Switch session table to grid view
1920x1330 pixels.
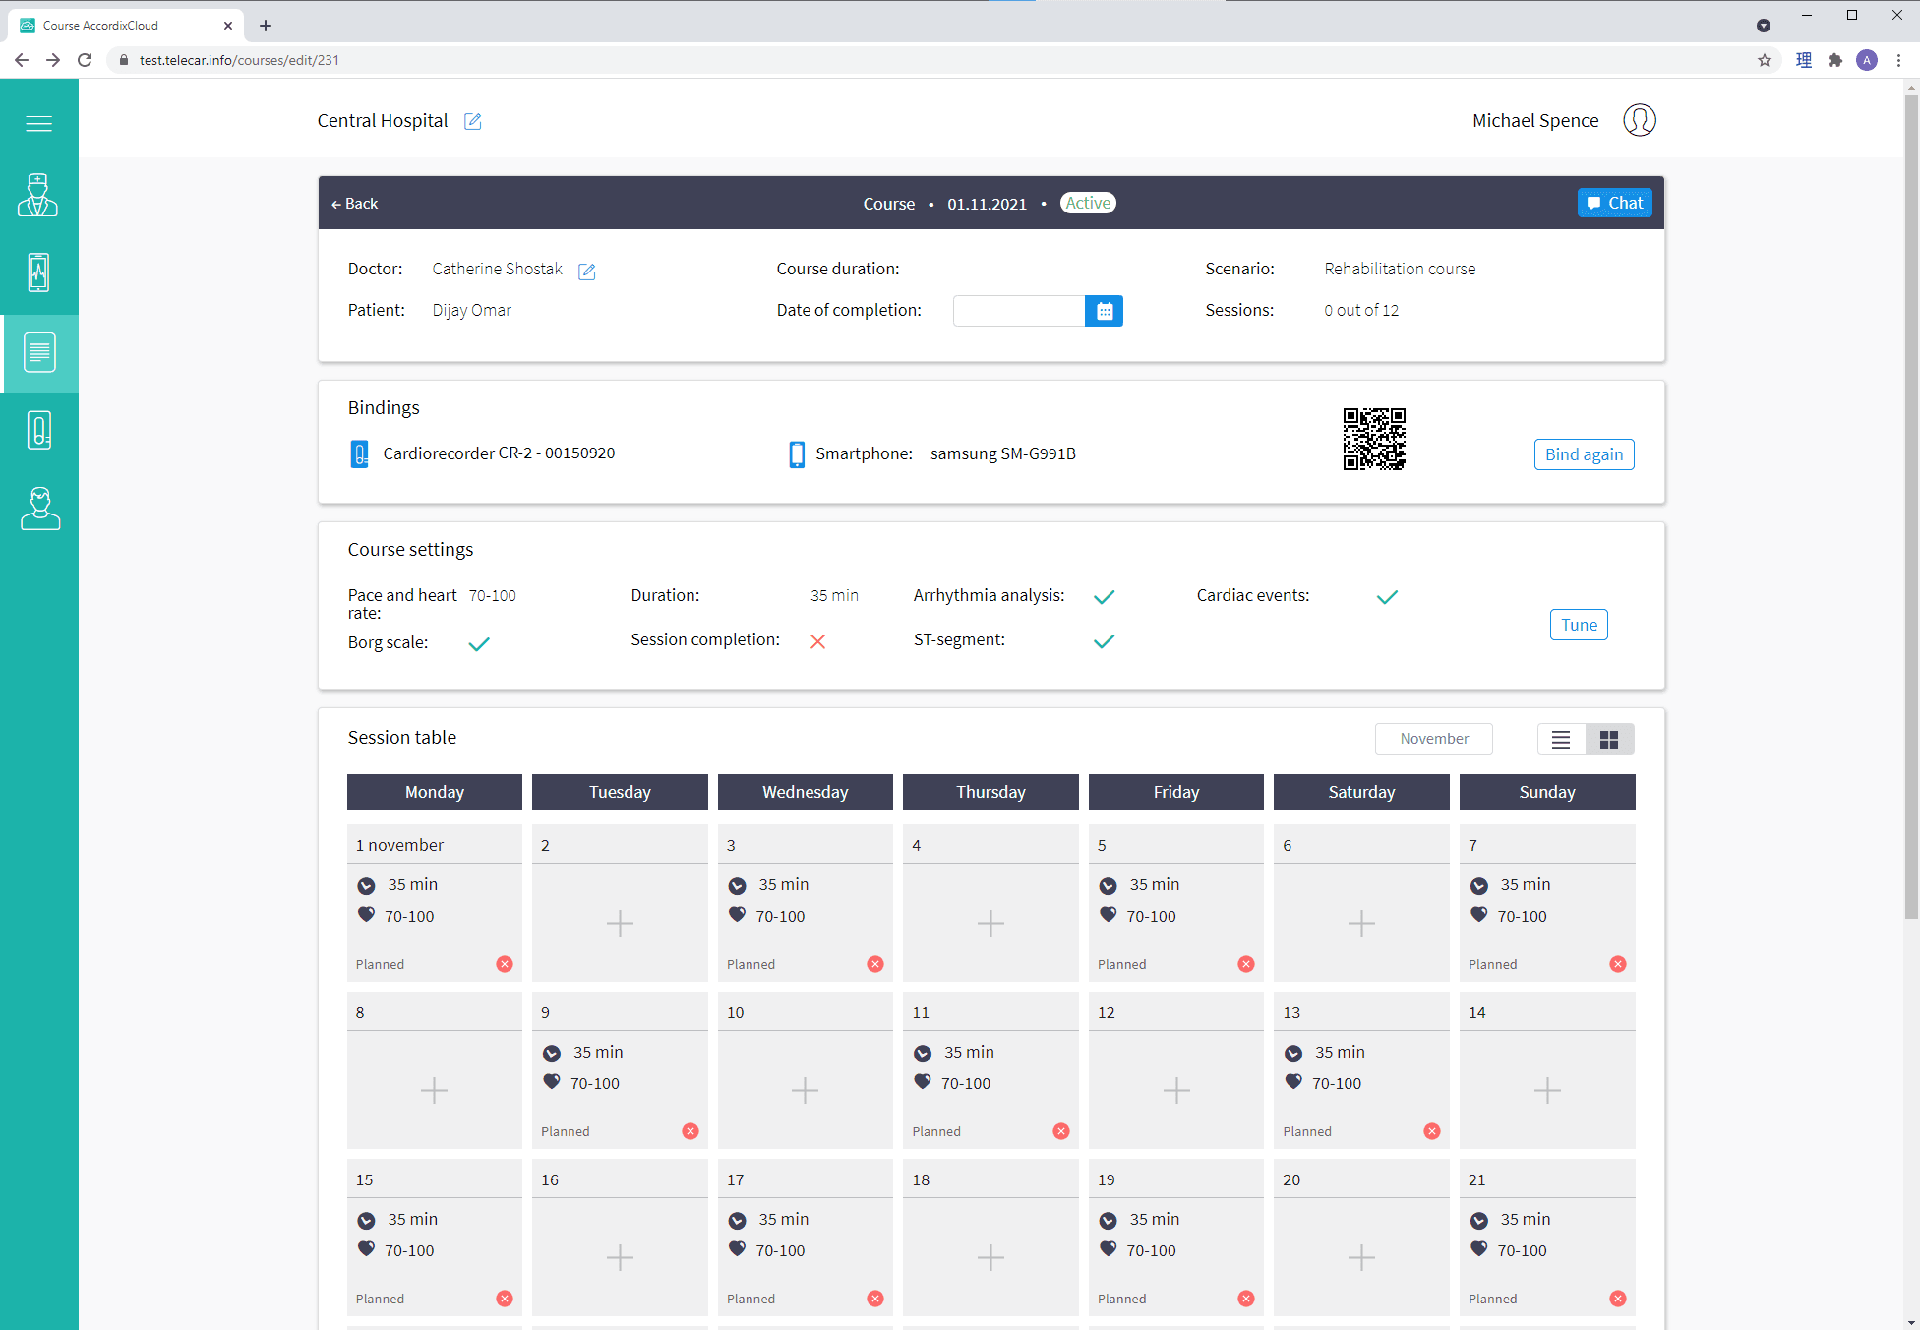coord(1609,739)
